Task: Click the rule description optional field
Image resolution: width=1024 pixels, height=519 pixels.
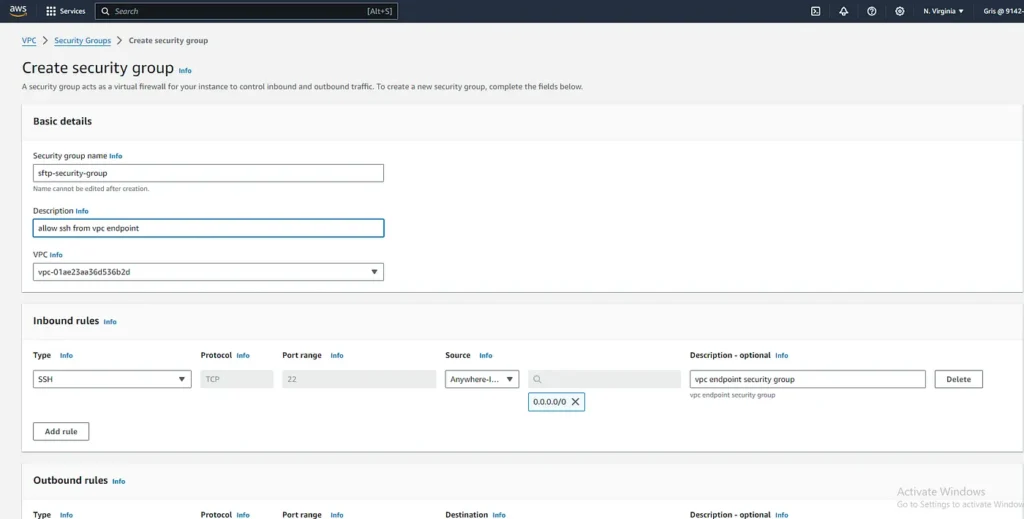Action: pyautogui.click(x=807, y=379)
